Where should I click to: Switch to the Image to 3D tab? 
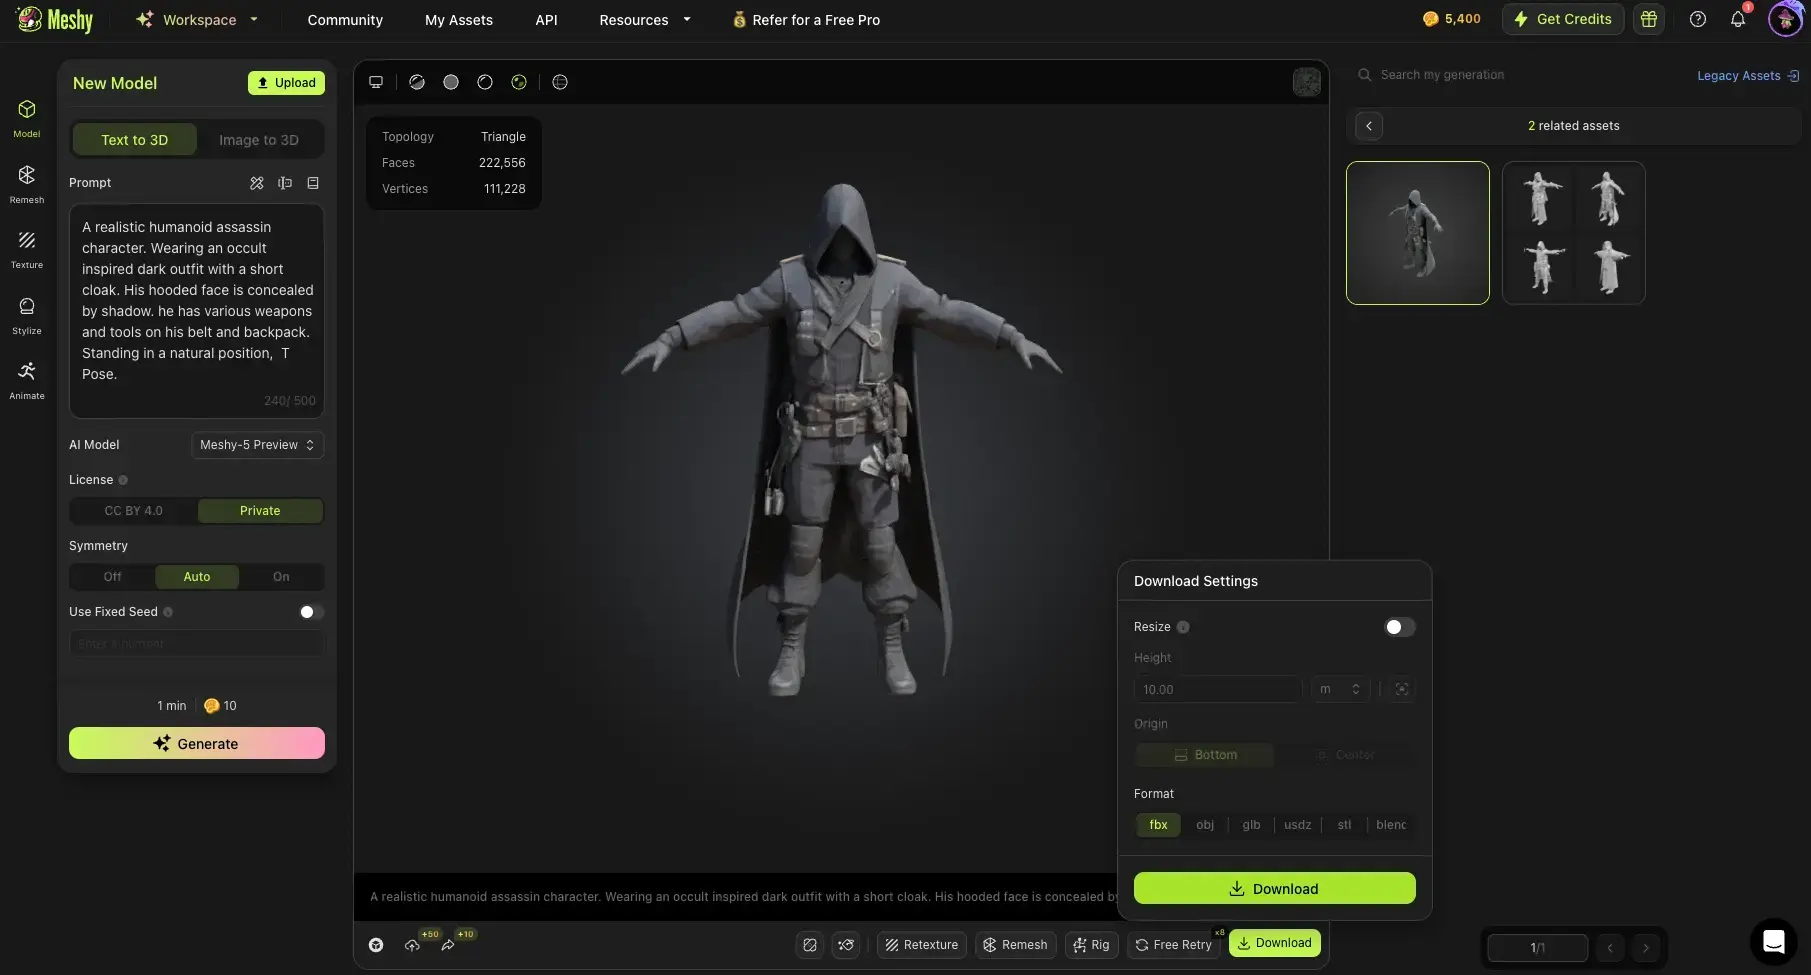tap(259, 139)
